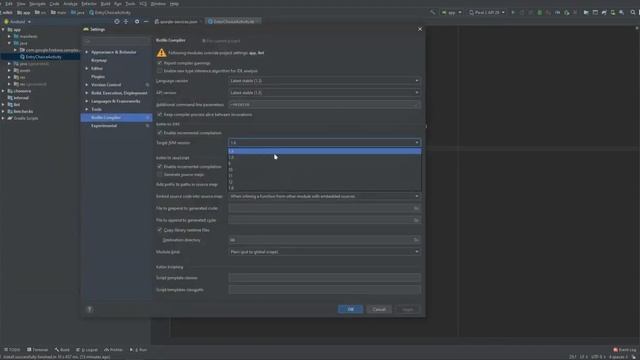Open the Build menu
This screenshot has height=360, width=640.
(x=105, y=4)
